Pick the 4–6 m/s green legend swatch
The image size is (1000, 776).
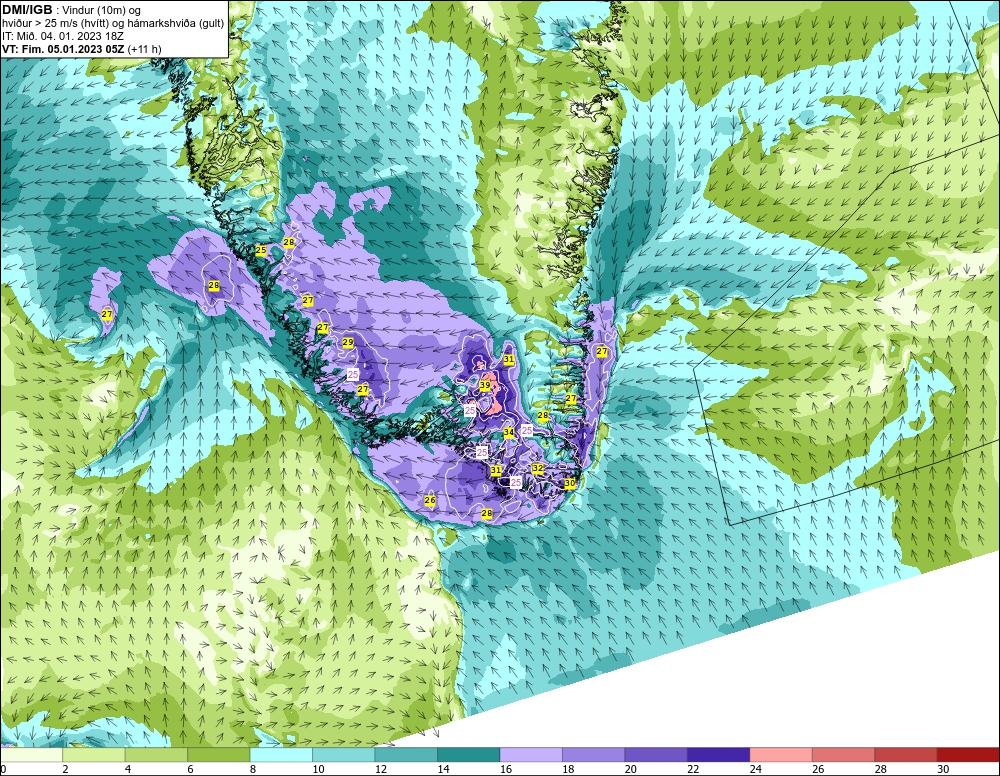pyautogui.click(x=156, y=755)
